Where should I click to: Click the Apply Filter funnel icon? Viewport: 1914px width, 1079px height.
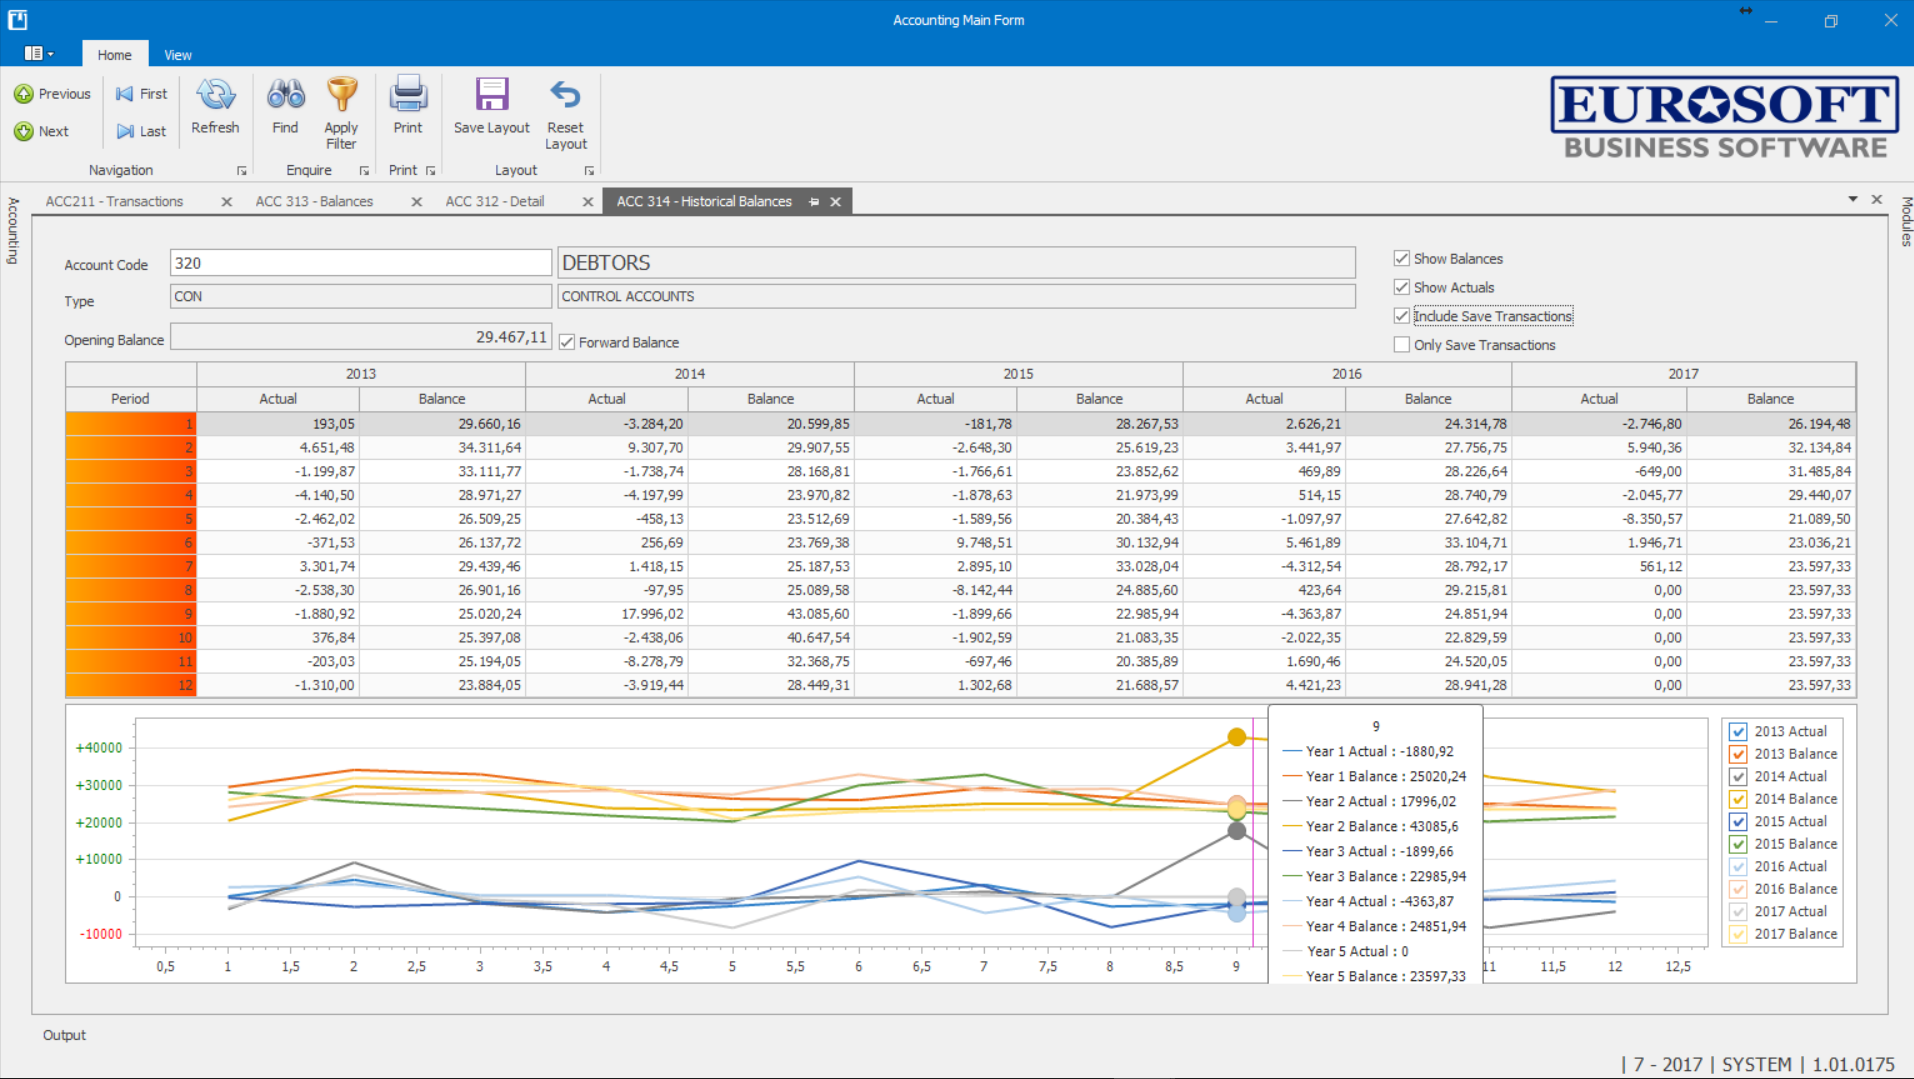[x=341, y=96]
